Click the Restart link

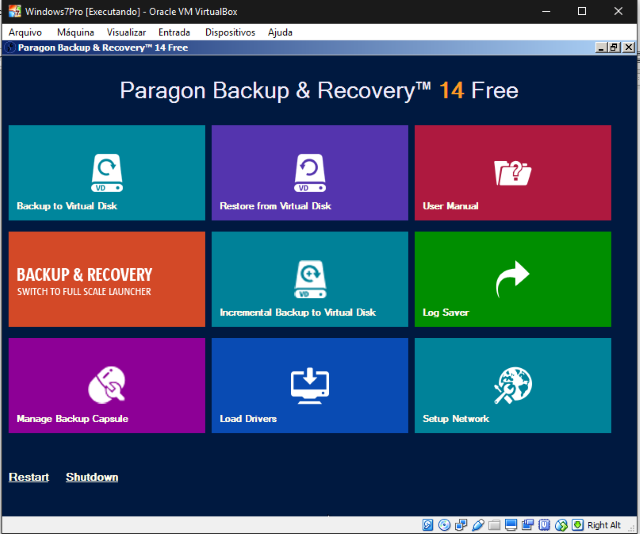[29, 477]
